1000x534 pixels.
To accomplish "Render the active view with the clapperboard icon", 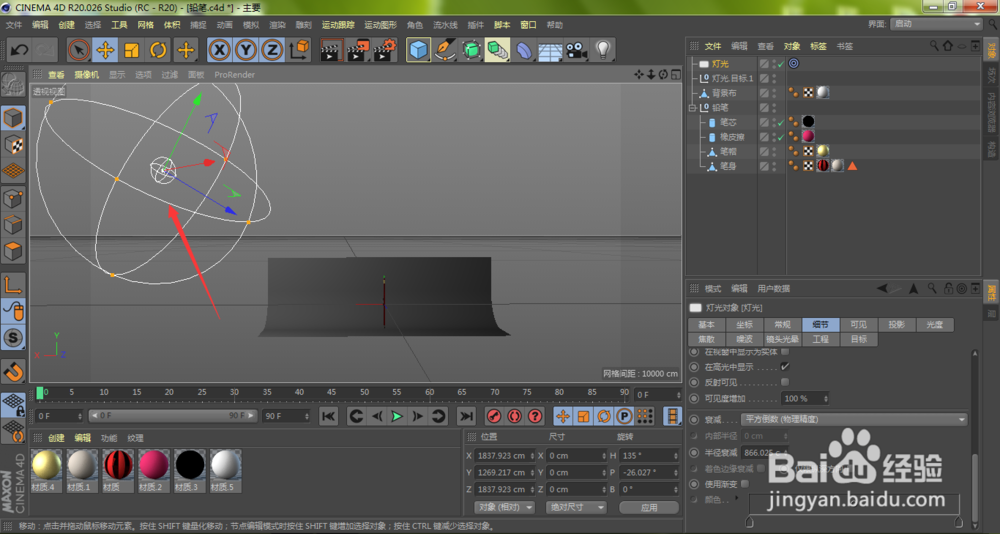I will pos(332,50).
